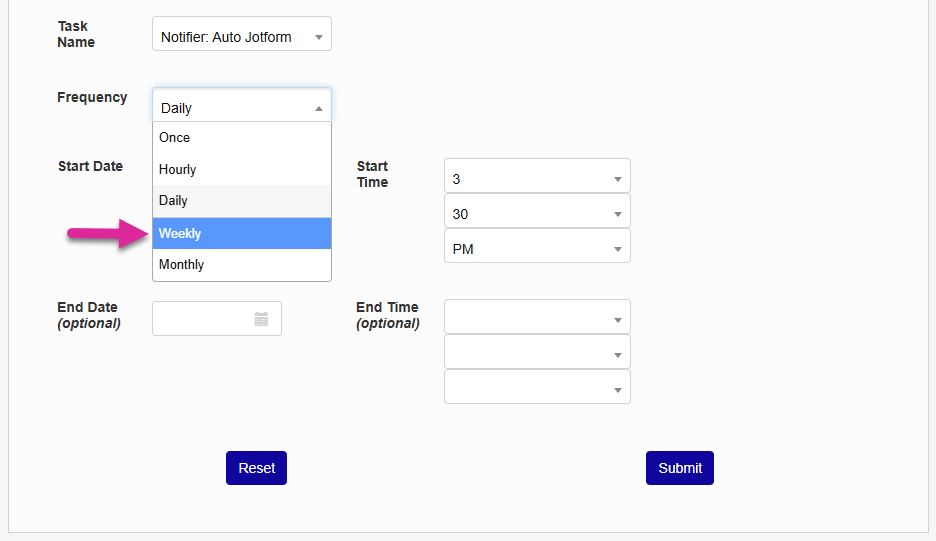Choose Hourly from the frequency list
Viewport: 936px width, 541px height.
[242, 170]
